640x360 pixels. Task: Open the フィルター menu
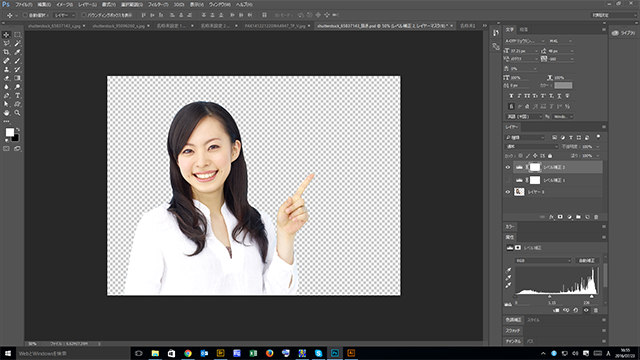[158, 4]
